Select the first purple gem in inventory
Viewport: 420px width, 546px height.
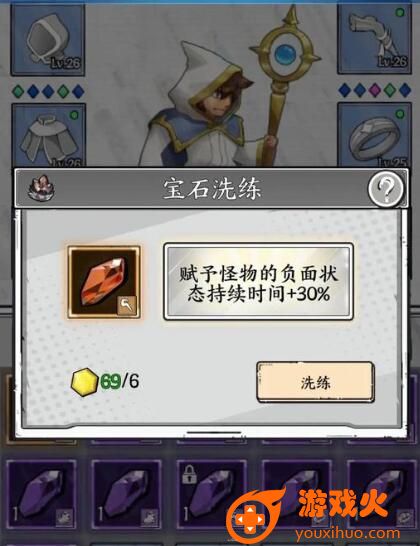[x=41, y=494]
